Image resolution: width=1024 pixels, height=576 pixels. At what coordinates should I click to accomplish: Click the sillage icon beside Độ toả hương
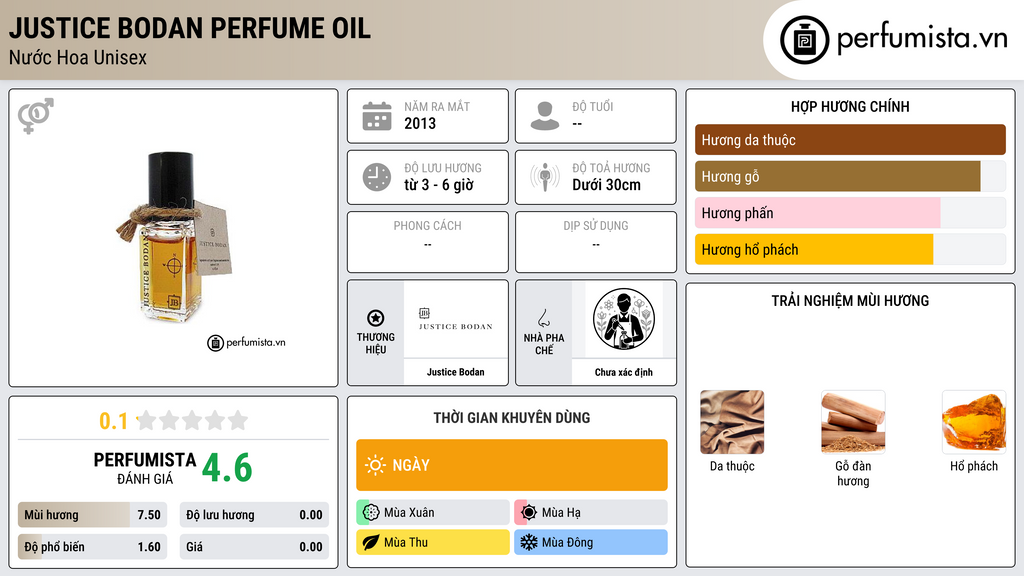pos(545,177)
